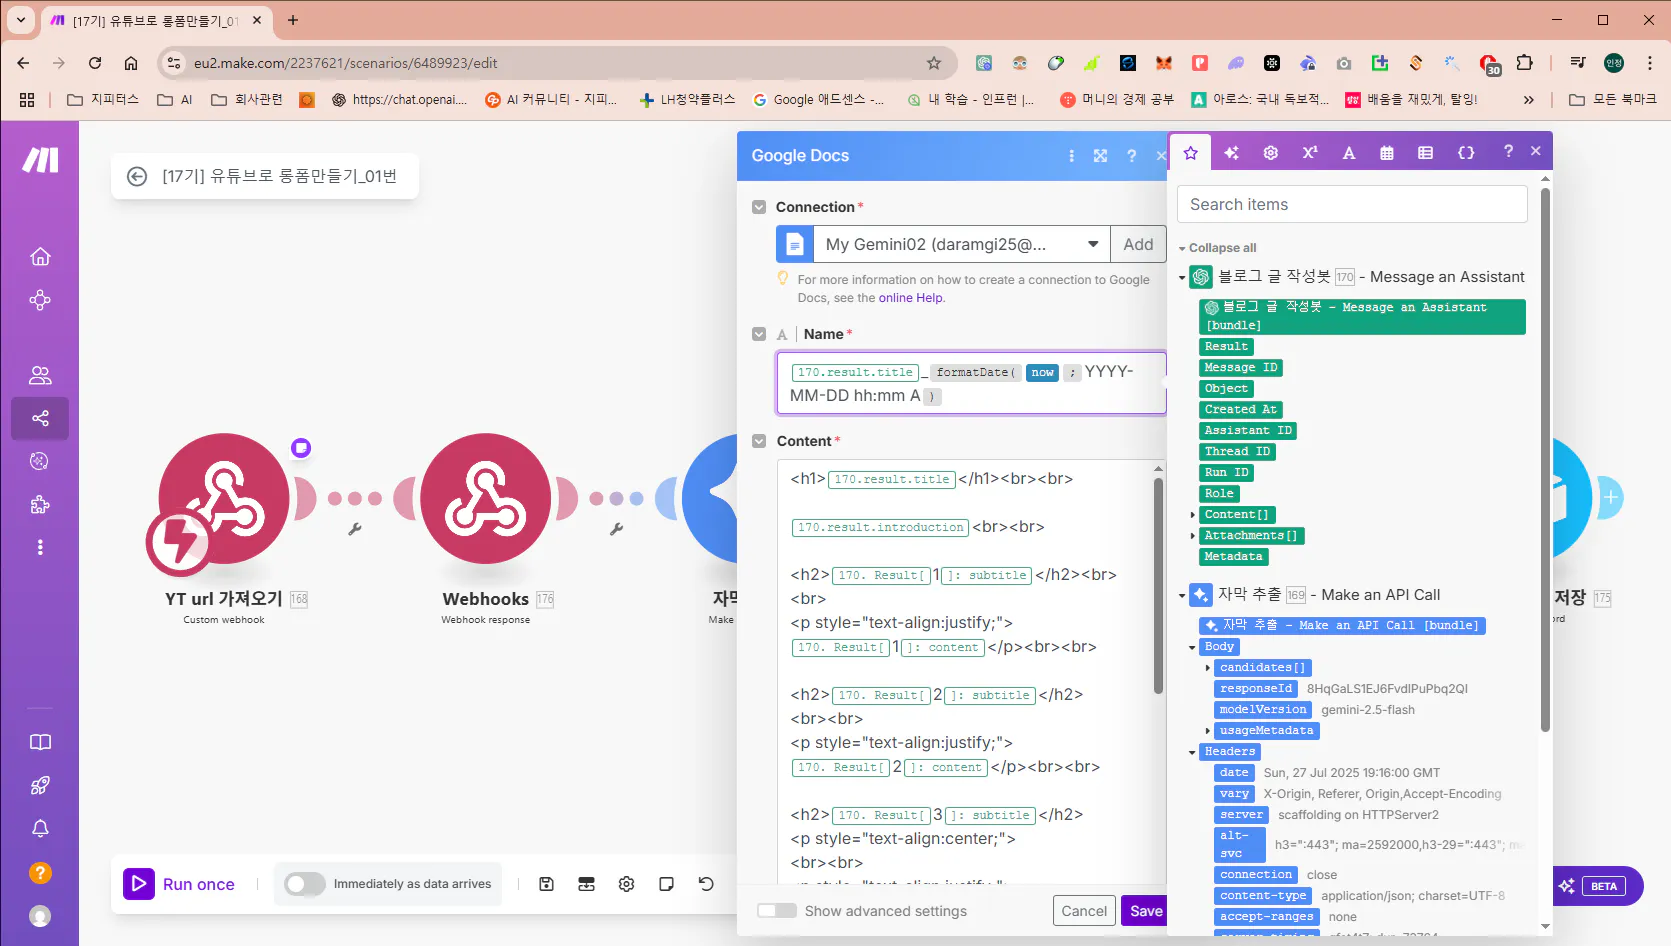The height and width of the screenshot is (946, 1671).
Task: Switch to the x¹ math functions tab
Action: click(1309, 153)
